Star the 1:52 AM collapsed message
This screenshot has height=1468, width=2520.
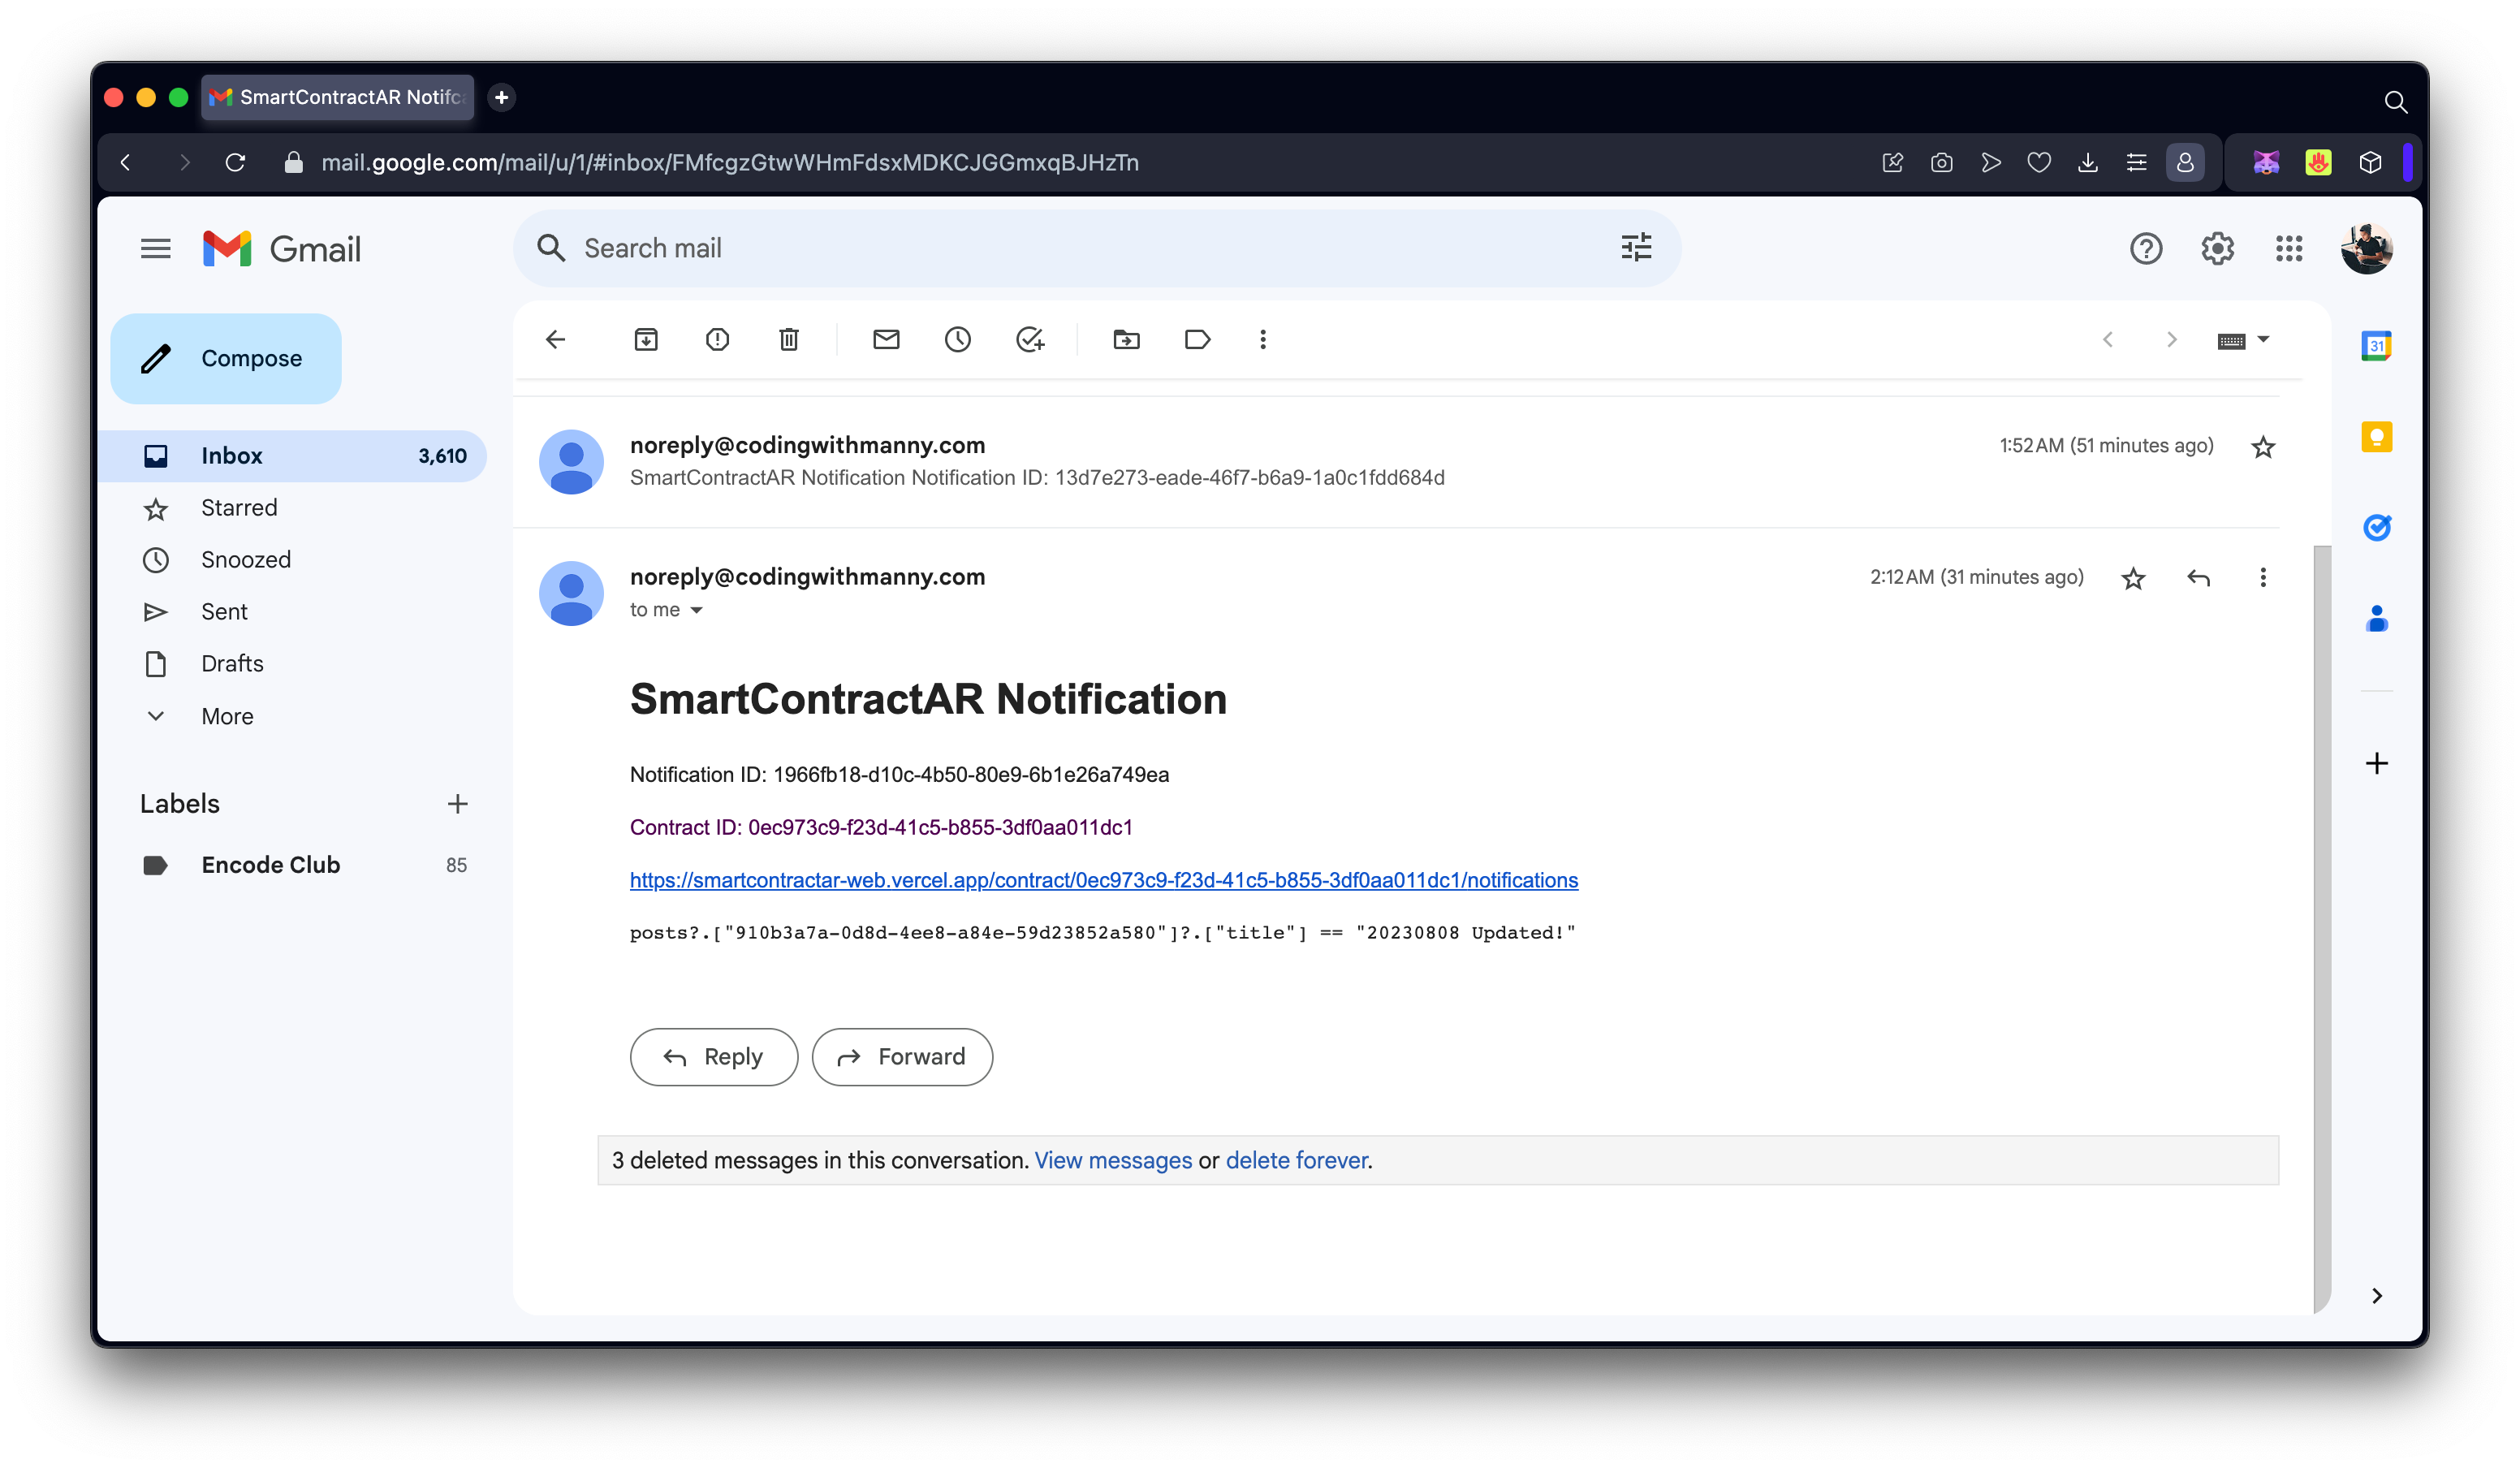tap(2263, 447)
